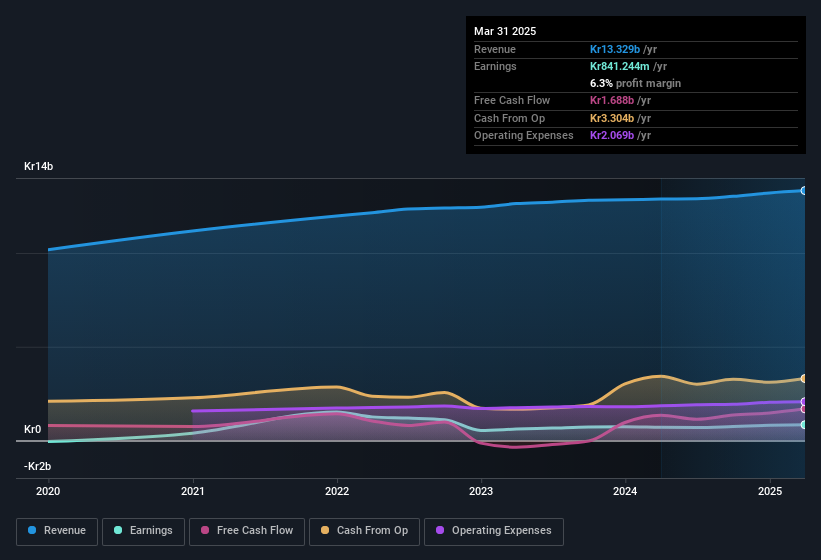Image resolution: width=821 pixels, height=560 pixels.
Task: Click the Mar 31 2025 tooltip date
Action: 505,31
